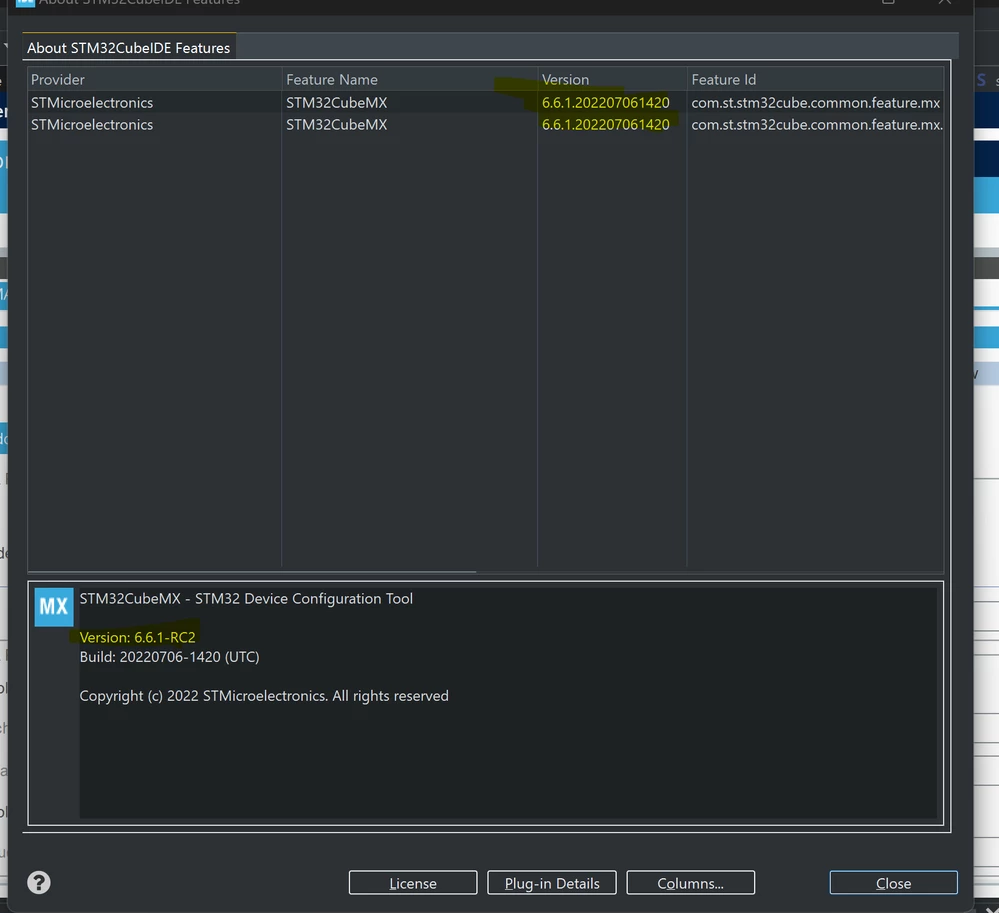The height and width of the screenshot is (913, 999).
Task: Click the second row's STMicroelectronics provider cell
Action: pyautogui.click(x=92, y=125)
